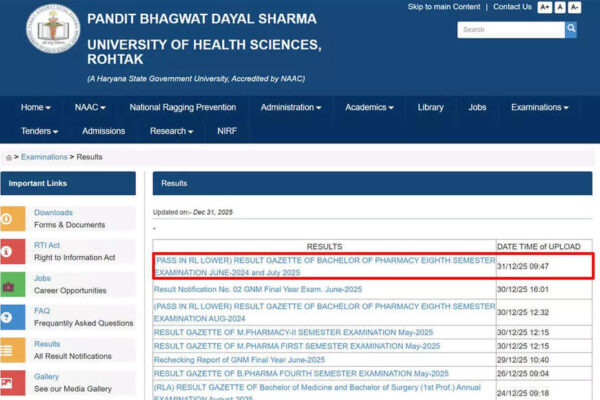Increase font size with A+ button
This screenshot has height=400, width=600.
(x=545, y=7)
